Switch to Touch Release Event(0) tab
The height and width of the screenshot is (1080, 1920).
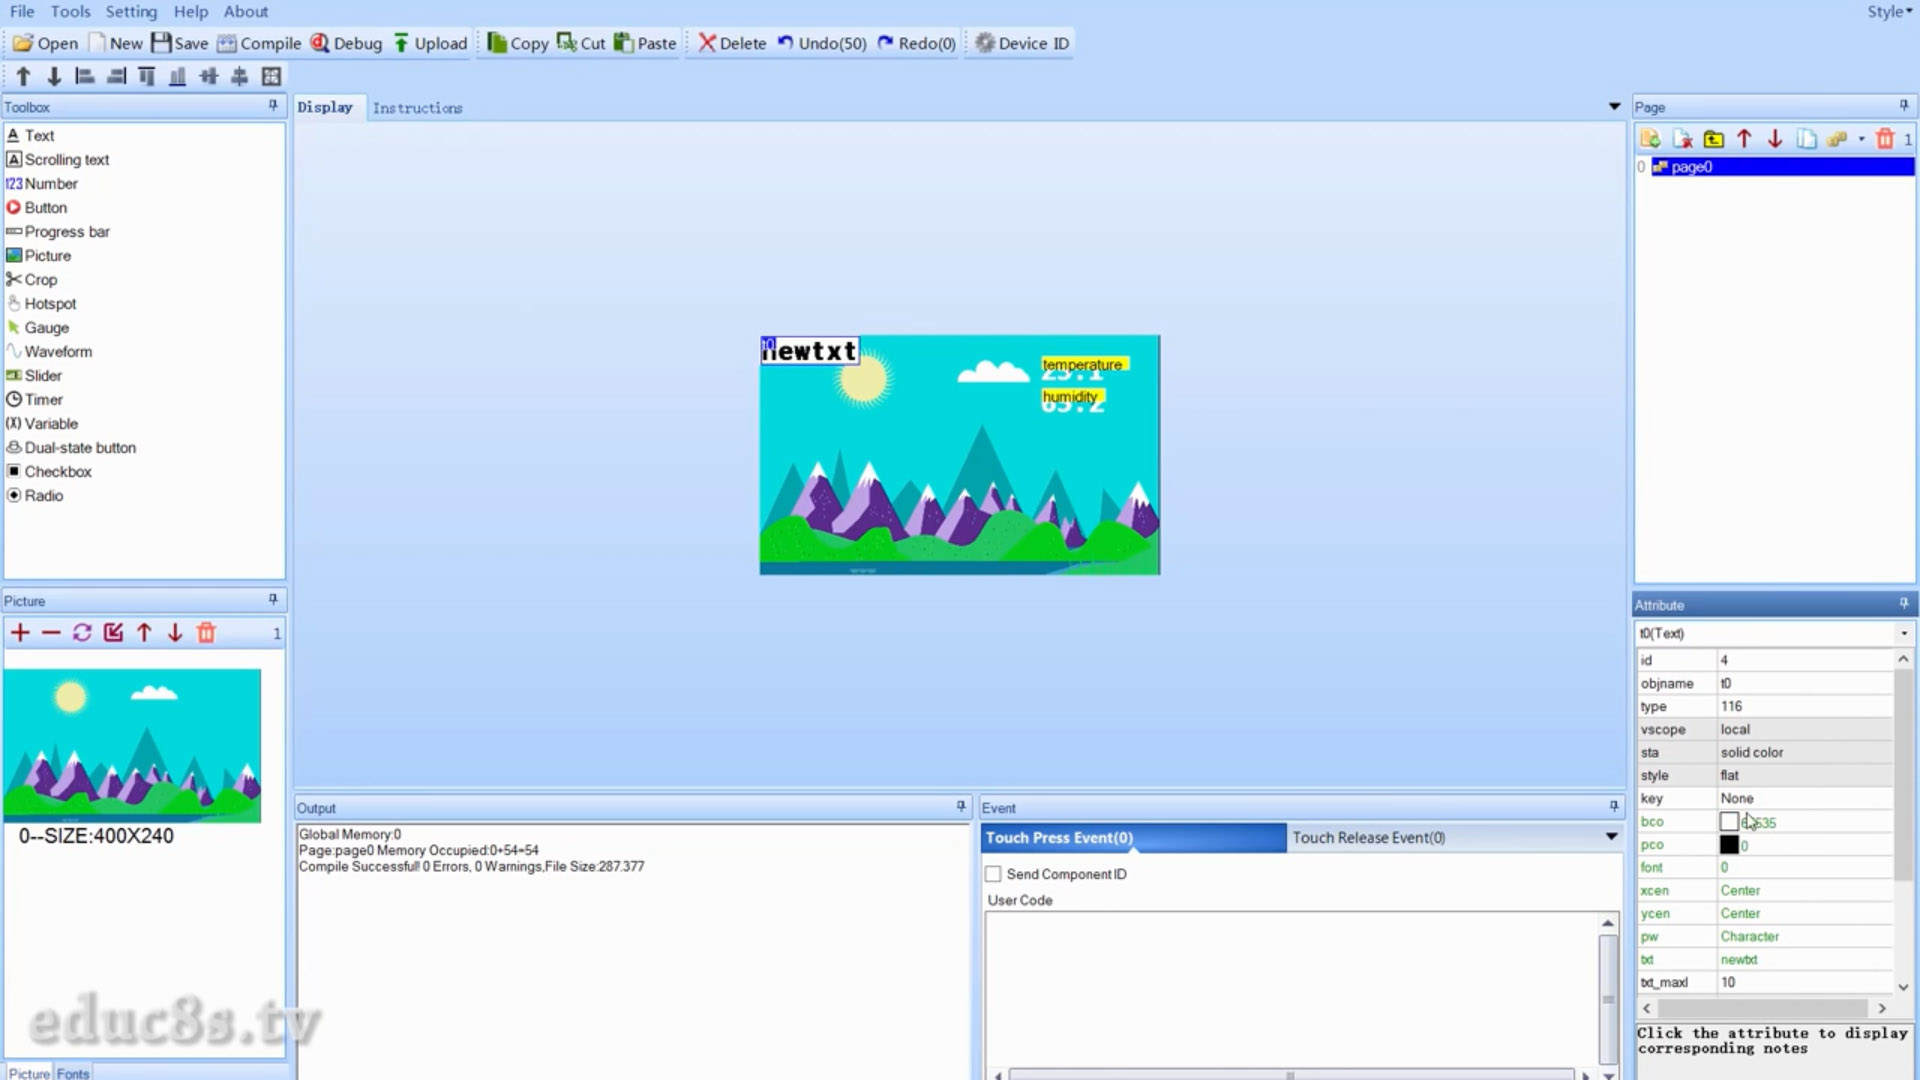pyautogui.click(x=1368, y=838)
